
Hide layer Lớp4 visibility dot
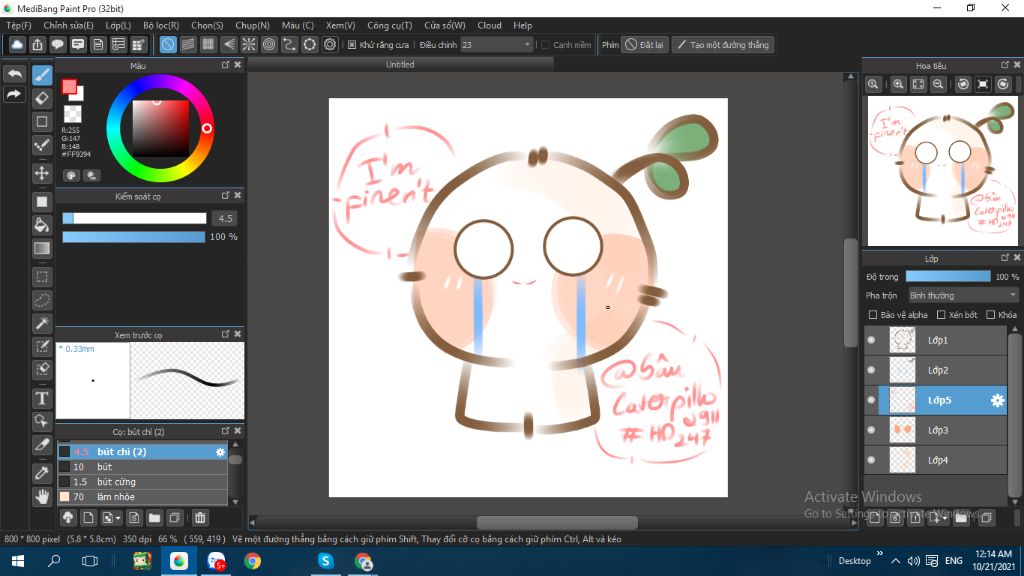pyautogui.click(x=871, y=460)
